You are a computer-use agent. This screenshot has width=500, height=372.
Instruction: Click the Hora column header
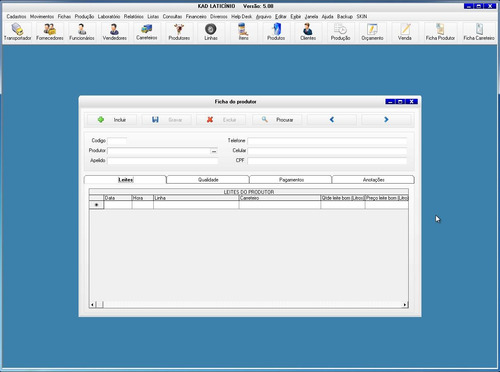(x=143, y=198)
